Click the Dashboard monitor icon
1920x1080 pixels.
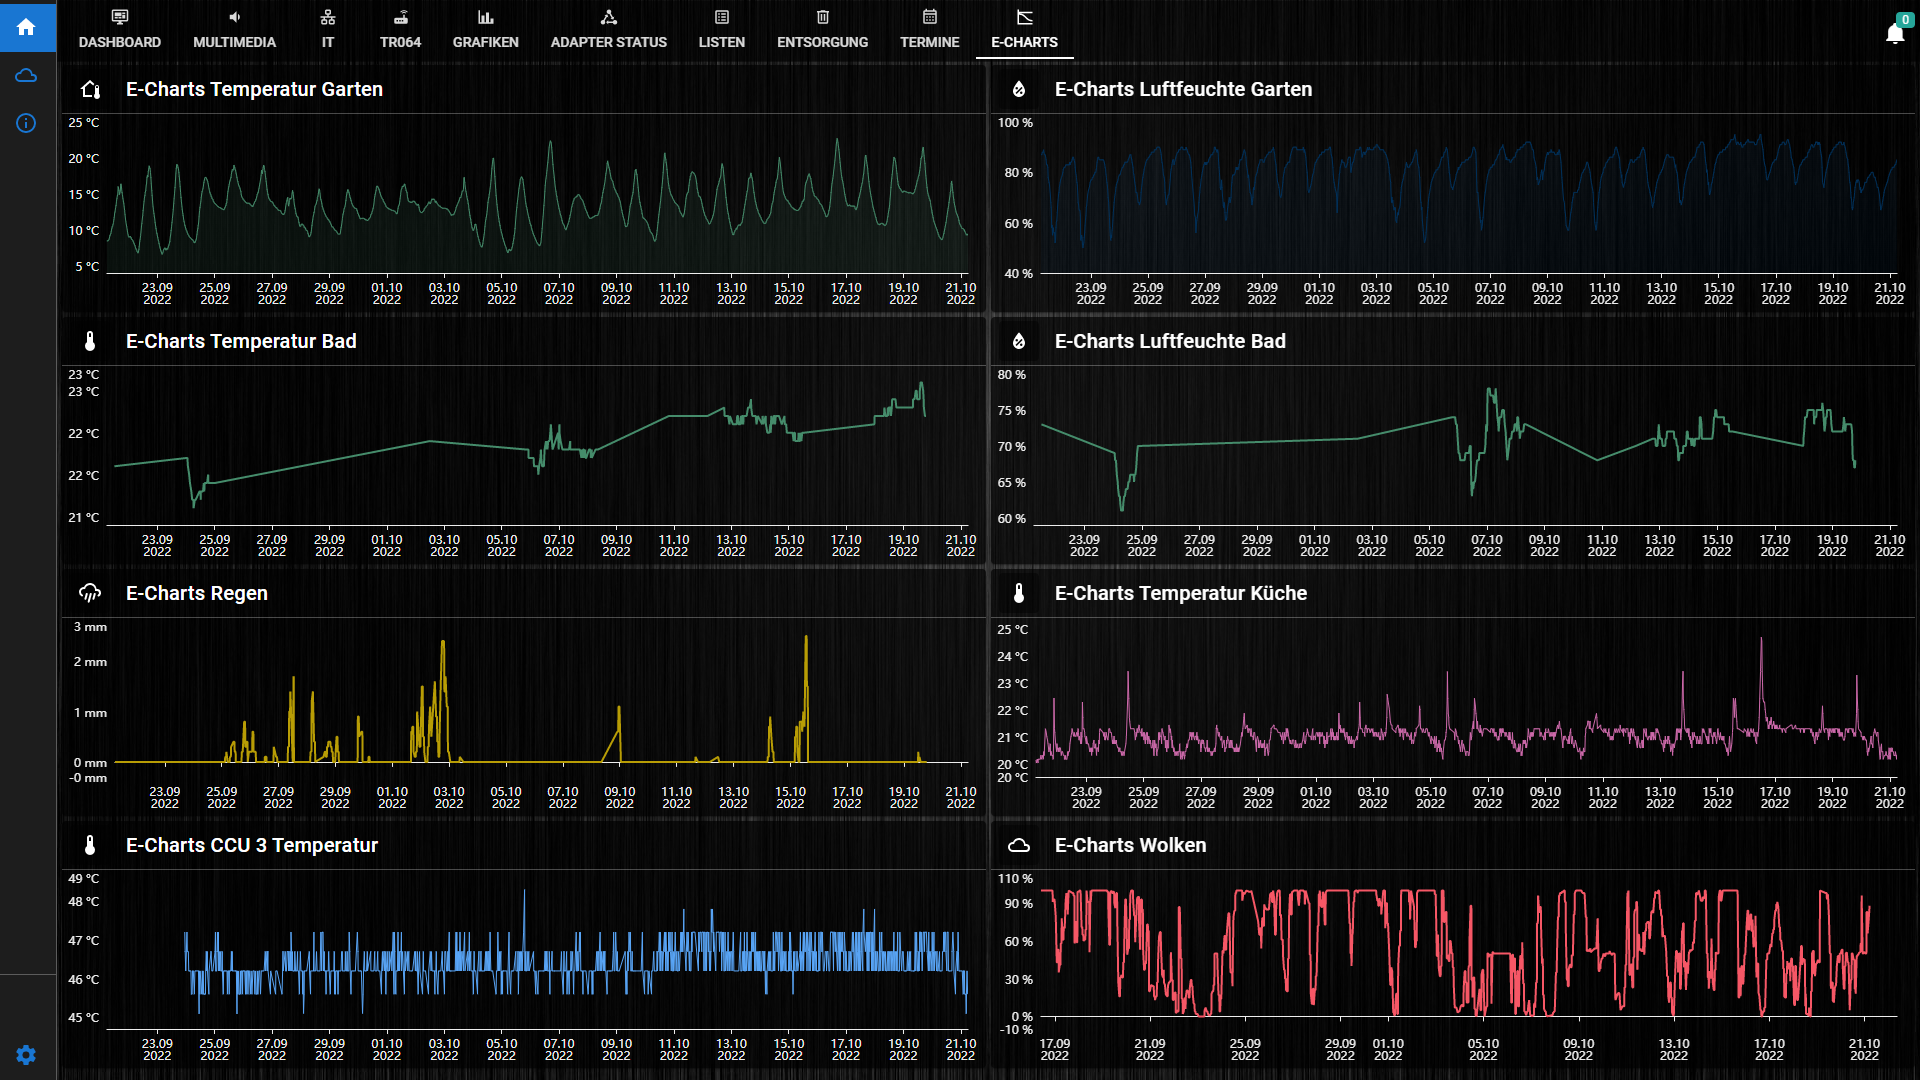pos(120,17)
